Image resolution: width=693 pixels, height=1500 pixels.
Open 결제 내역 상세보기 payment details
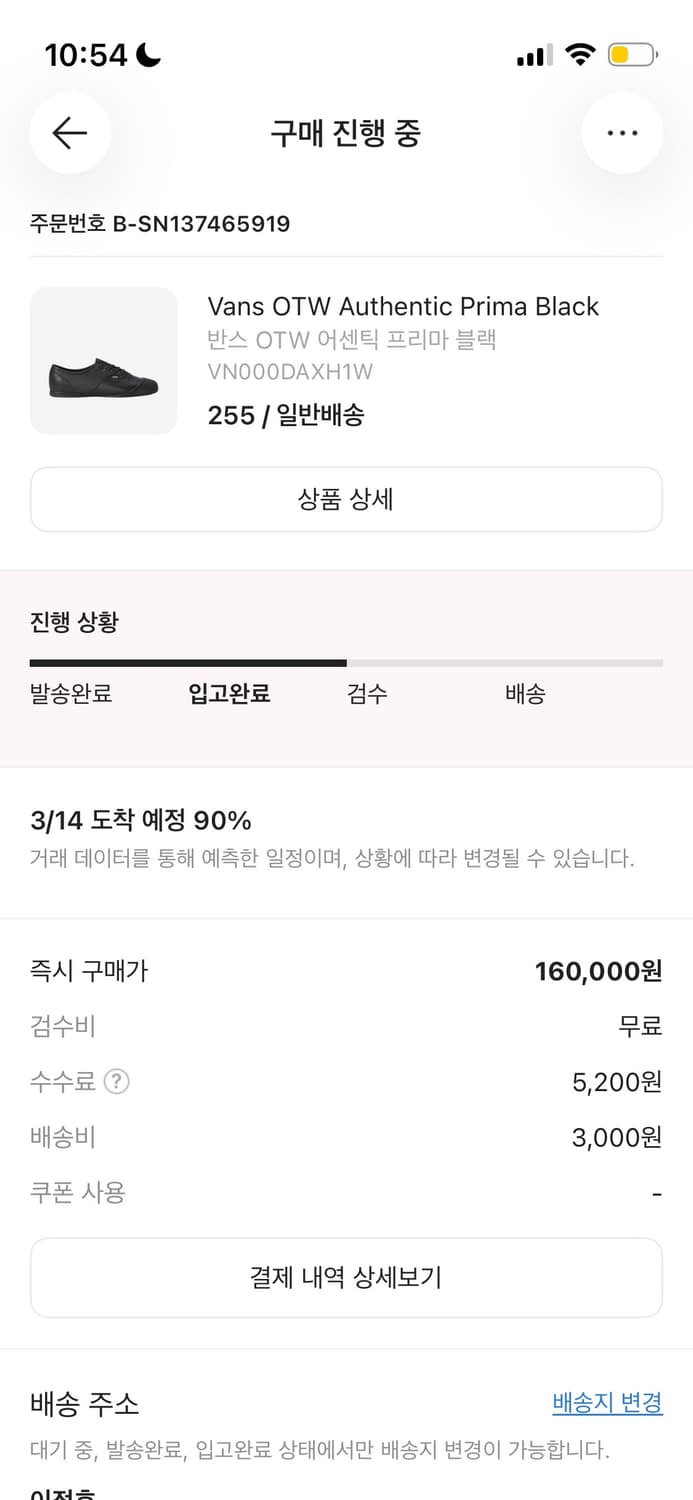click(346, 1277)
